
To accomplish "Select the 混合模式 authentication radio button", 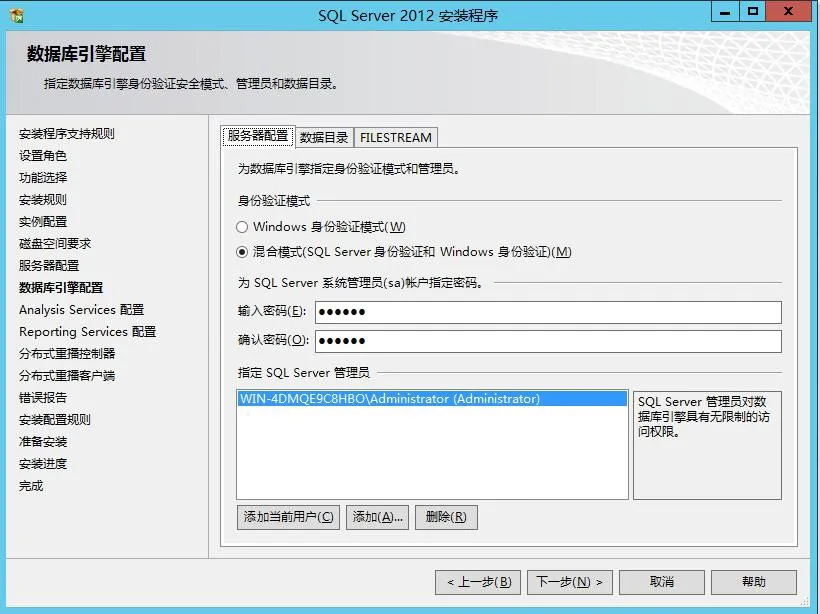I will (241, 251).
